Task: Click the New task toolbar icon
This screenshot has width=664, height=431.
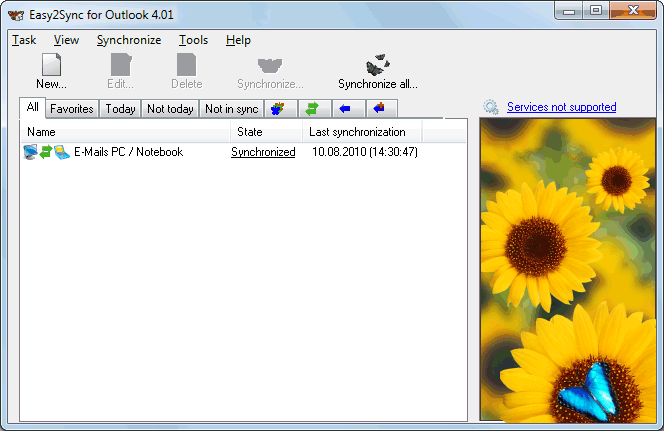Action: point(51,65)
